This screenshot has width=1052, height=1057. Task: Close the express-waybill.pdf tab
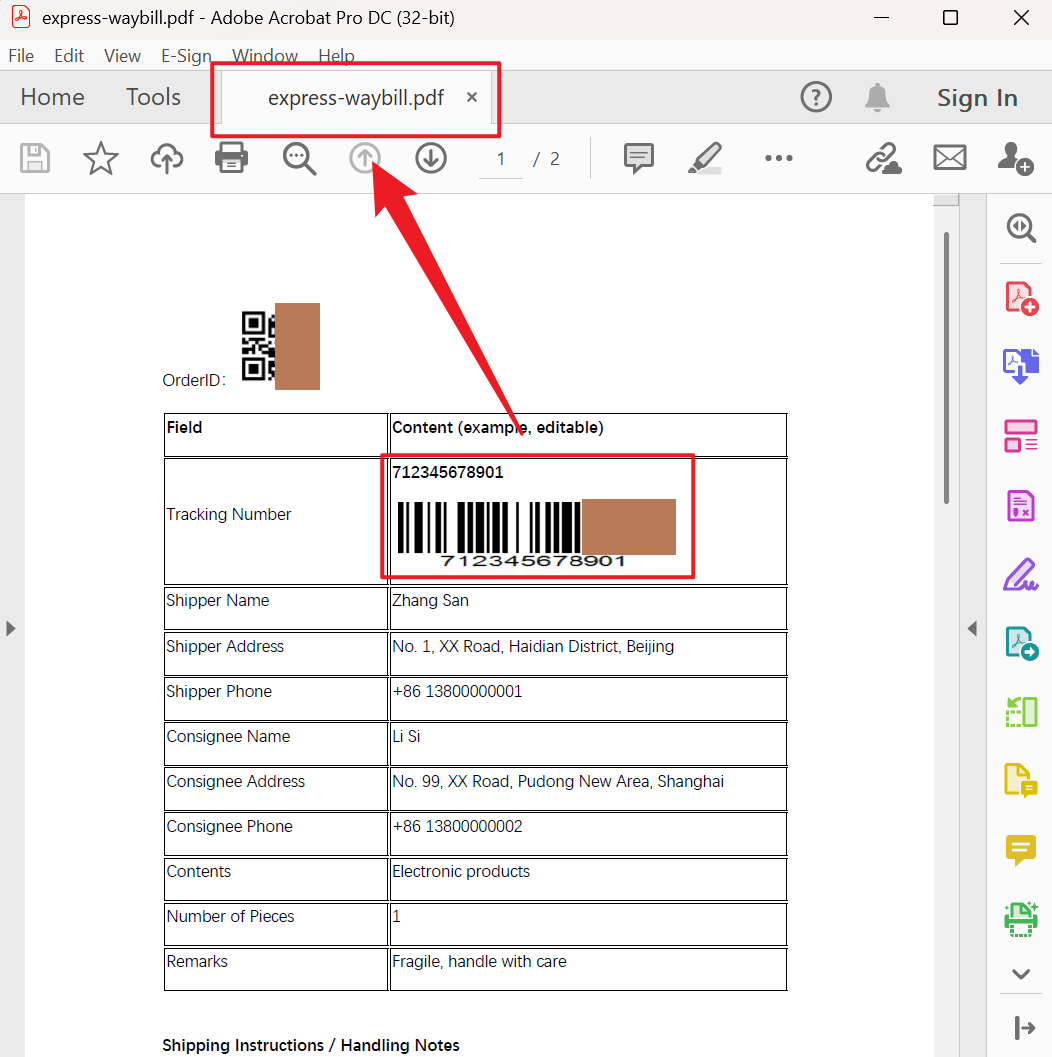pyautogui.click(x=472, y=97)
